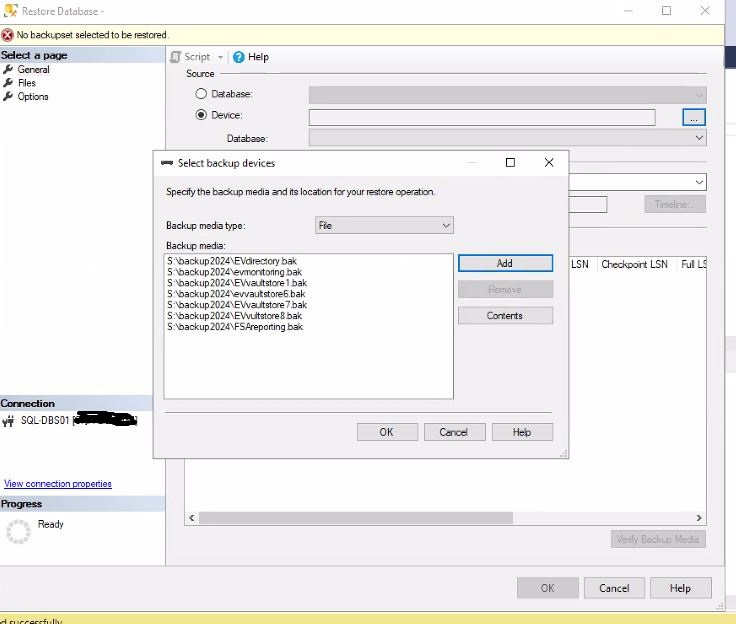Image resolution: width=736 pixels, height=624 pixels.
Task: Expand the Backup media type dropdown
Action: point(446,226)
